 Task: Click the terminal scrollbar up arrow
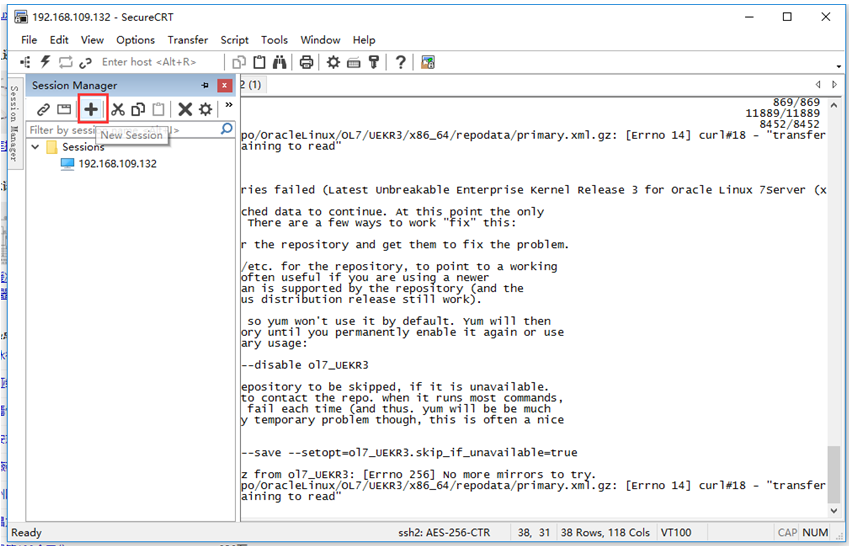click(834, 104)
